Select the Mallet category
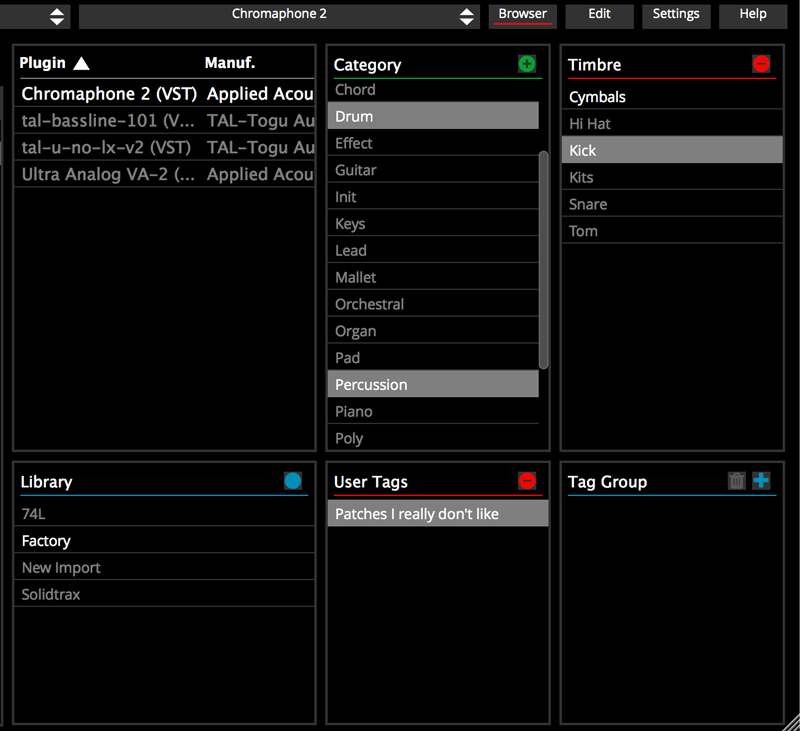 click(433, 277)
